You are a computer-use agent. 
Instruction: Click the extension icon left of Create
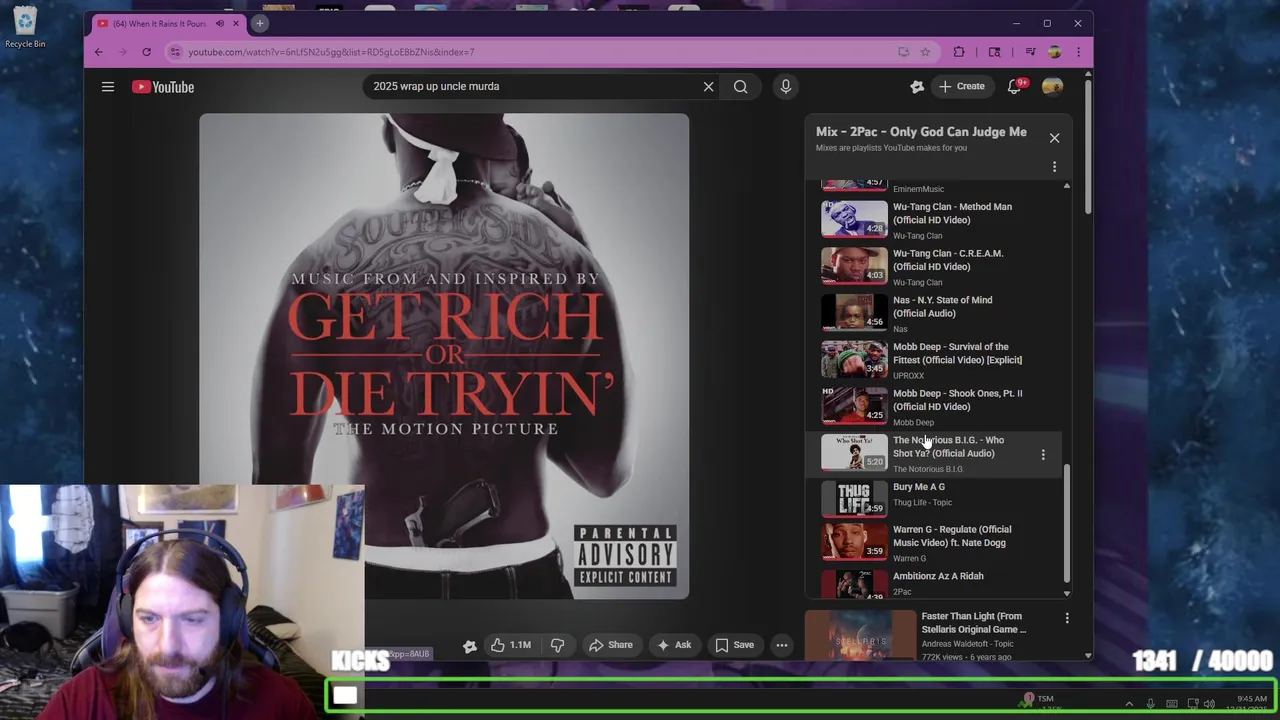[x=917, y=87]
